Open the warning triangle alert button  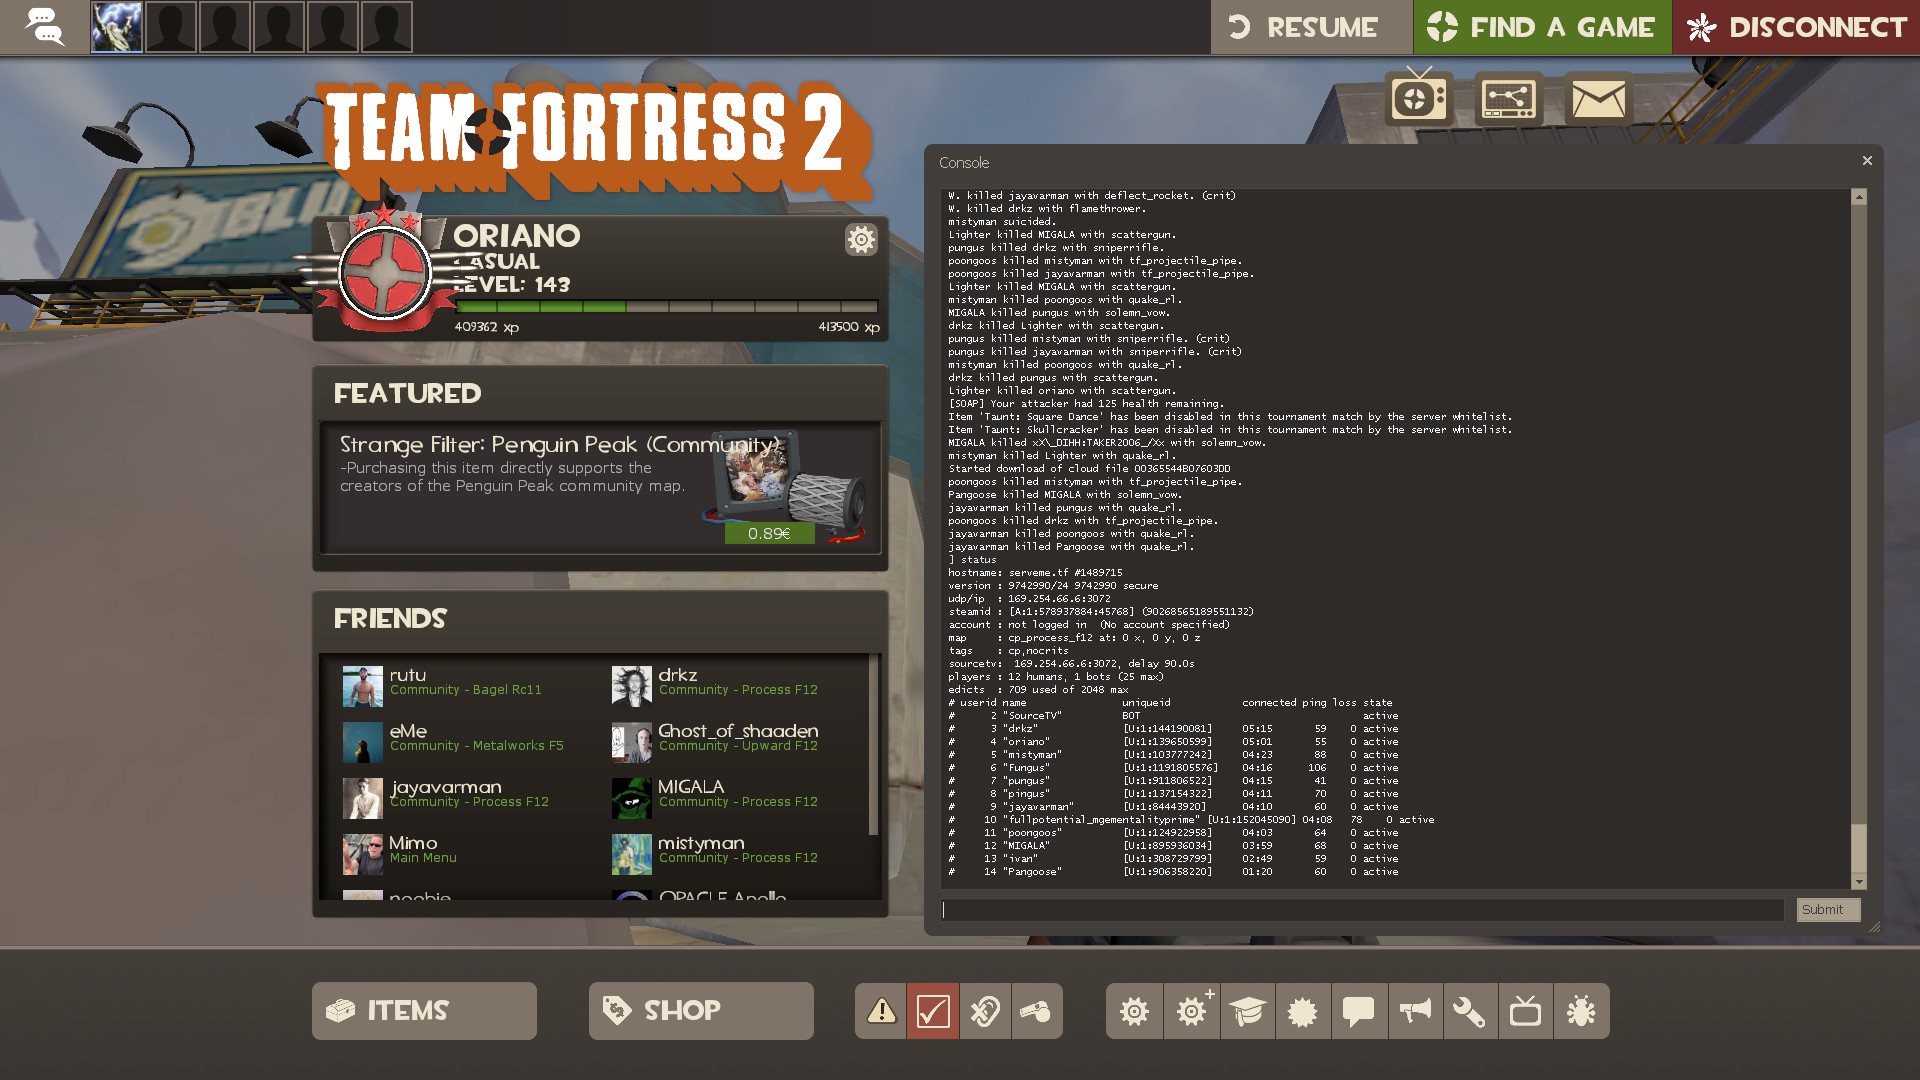tap(881, 1011)
